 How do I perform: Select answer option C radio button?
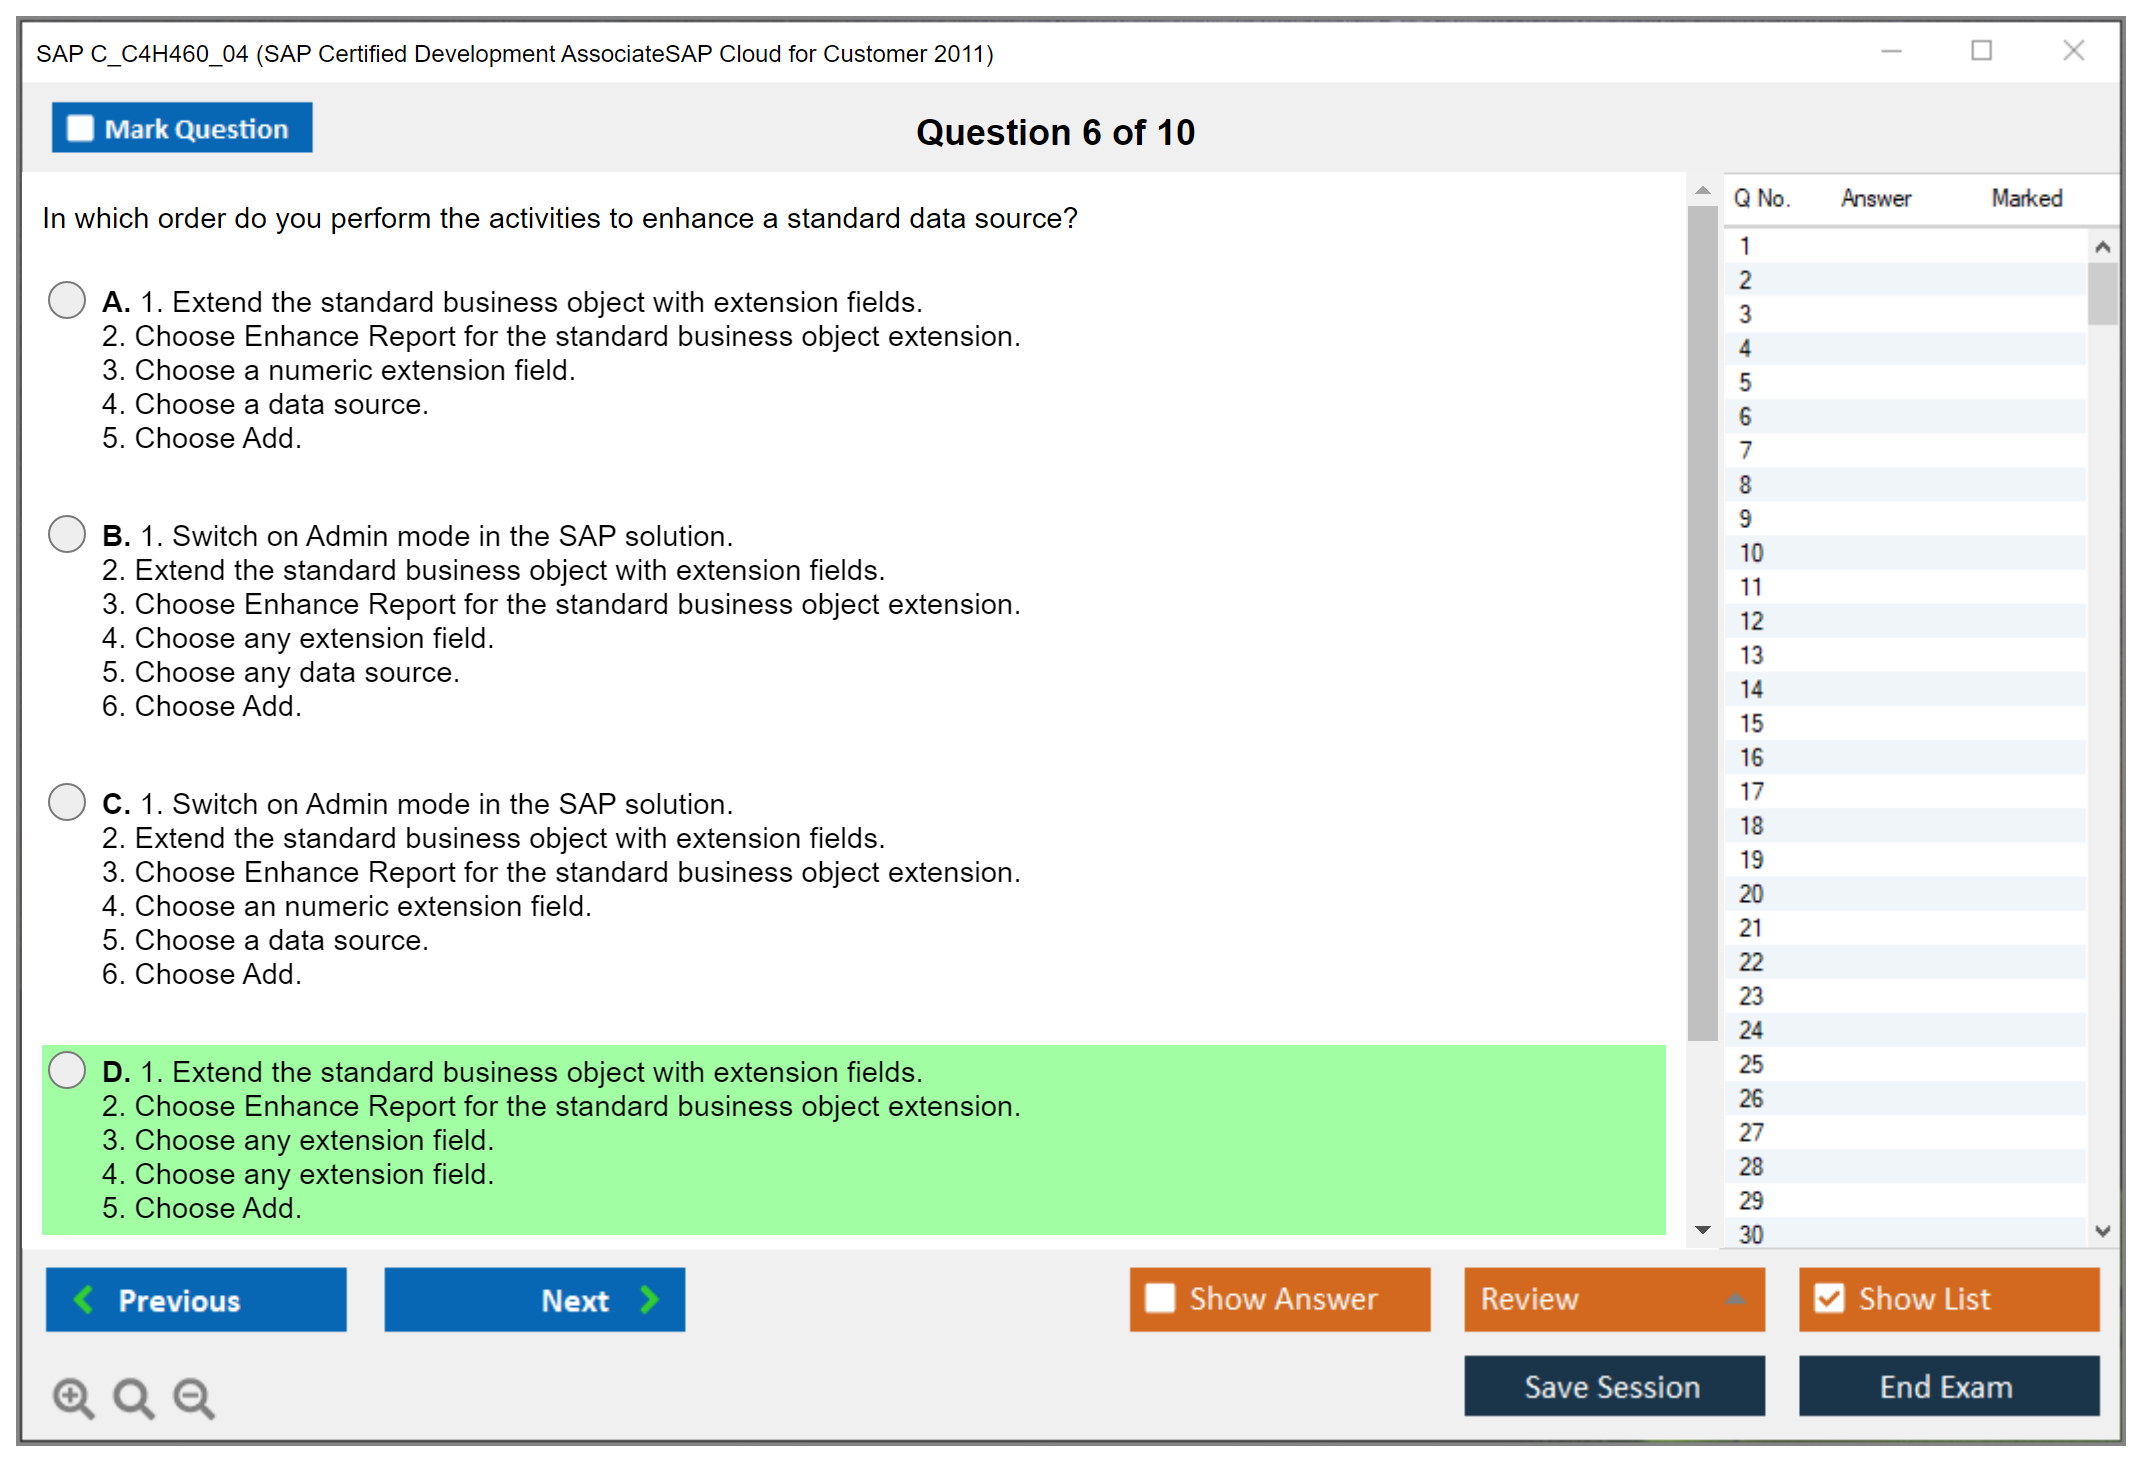pos(67,802)
